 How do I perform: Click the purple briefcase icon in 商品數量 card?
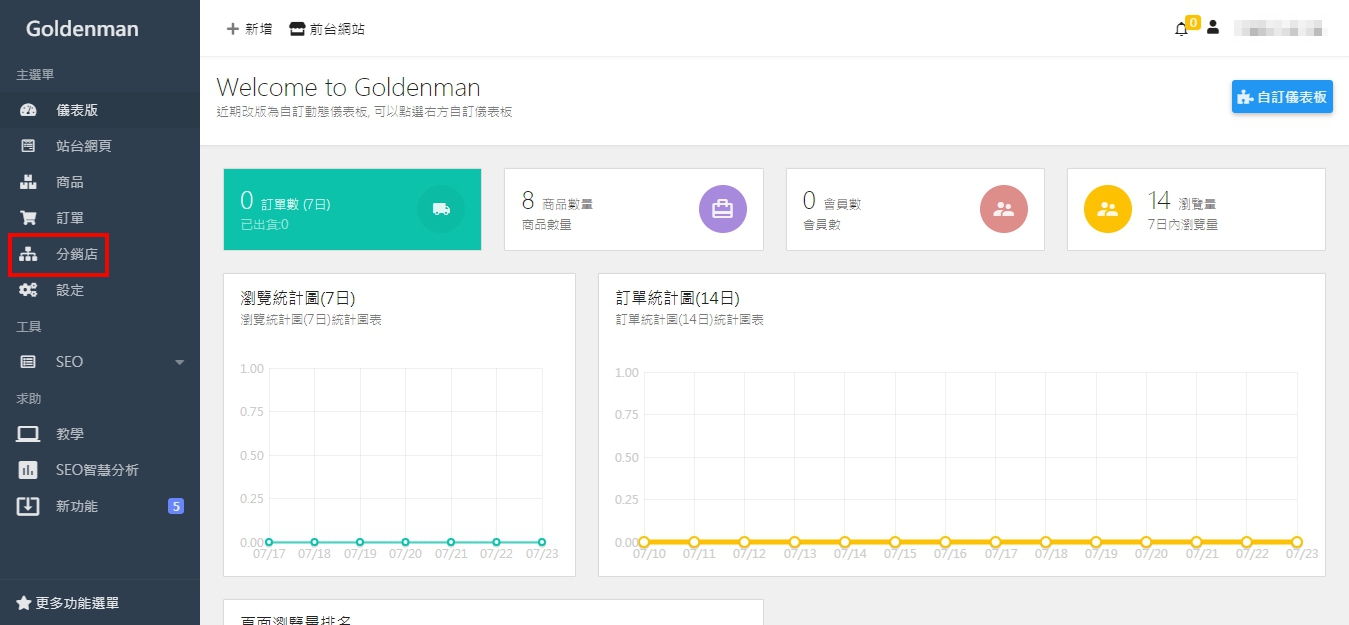coord(722,209)
